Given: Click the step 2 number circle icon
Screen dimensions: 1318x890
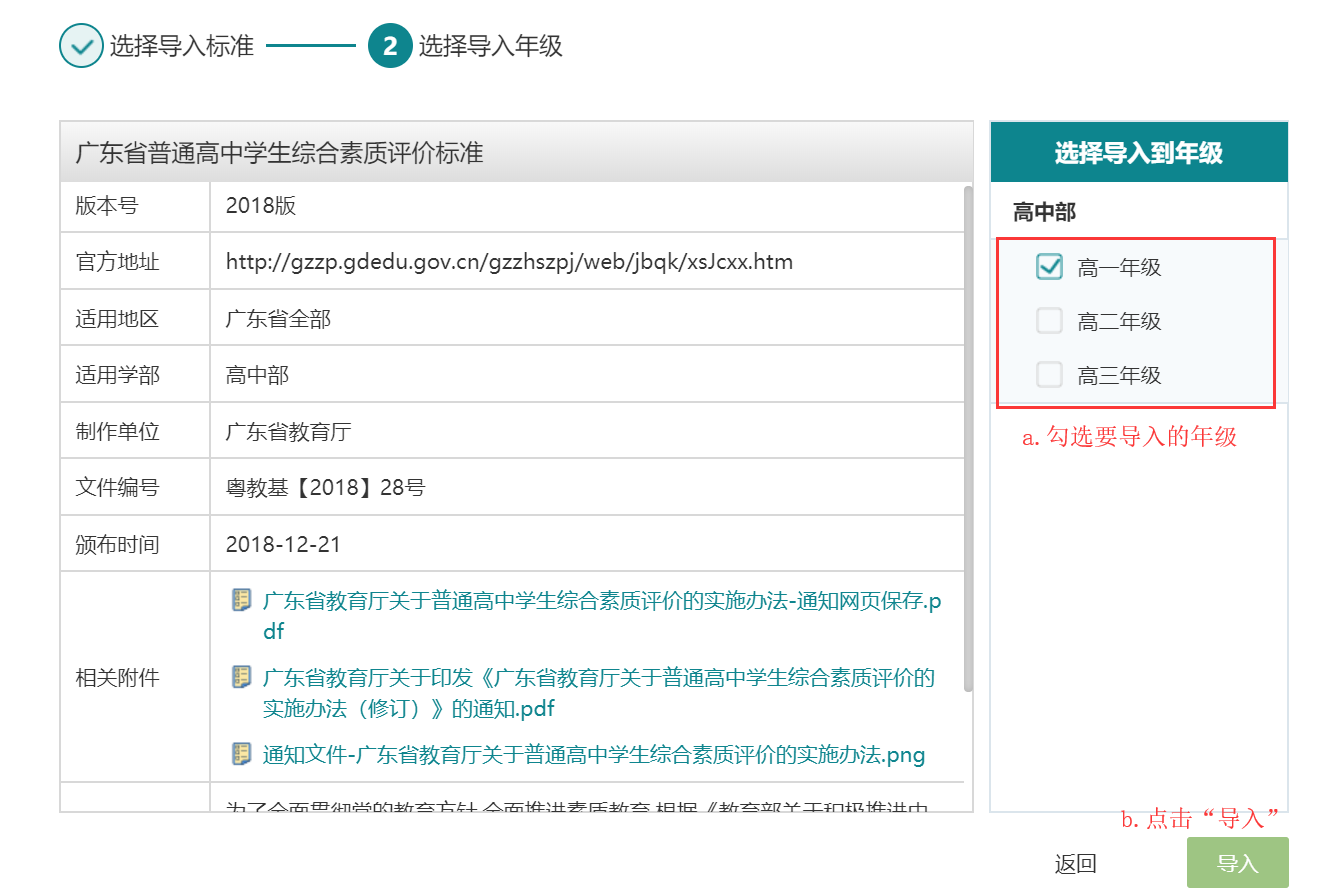Looking at the screenshot, I should (x=390, y=46).
